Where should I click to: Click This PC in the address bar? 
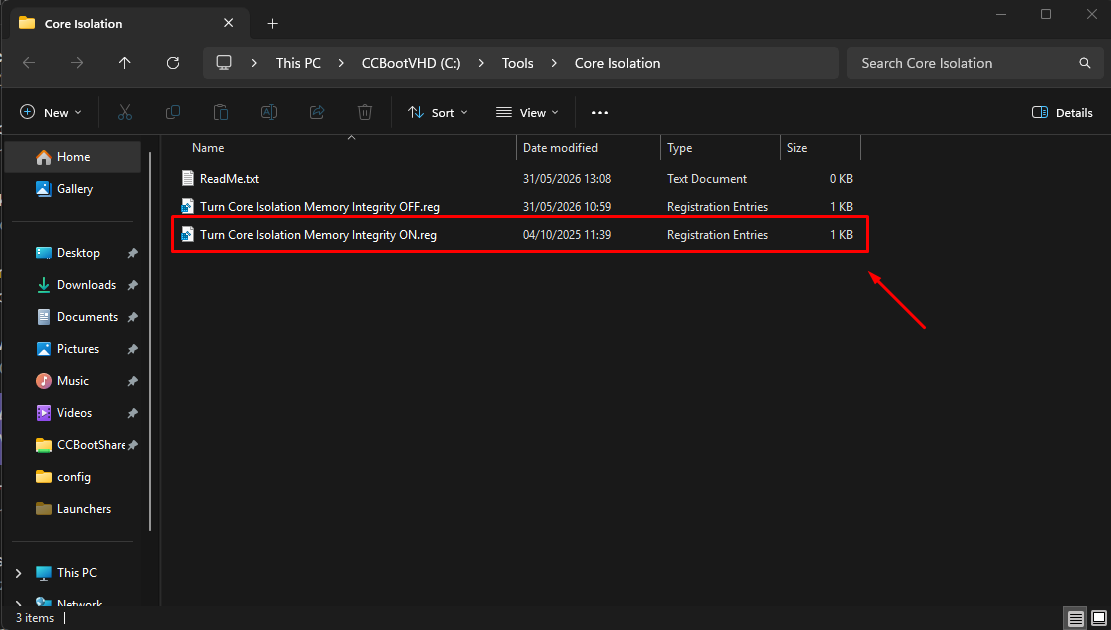pyautogui.click(x=298, y=63)
